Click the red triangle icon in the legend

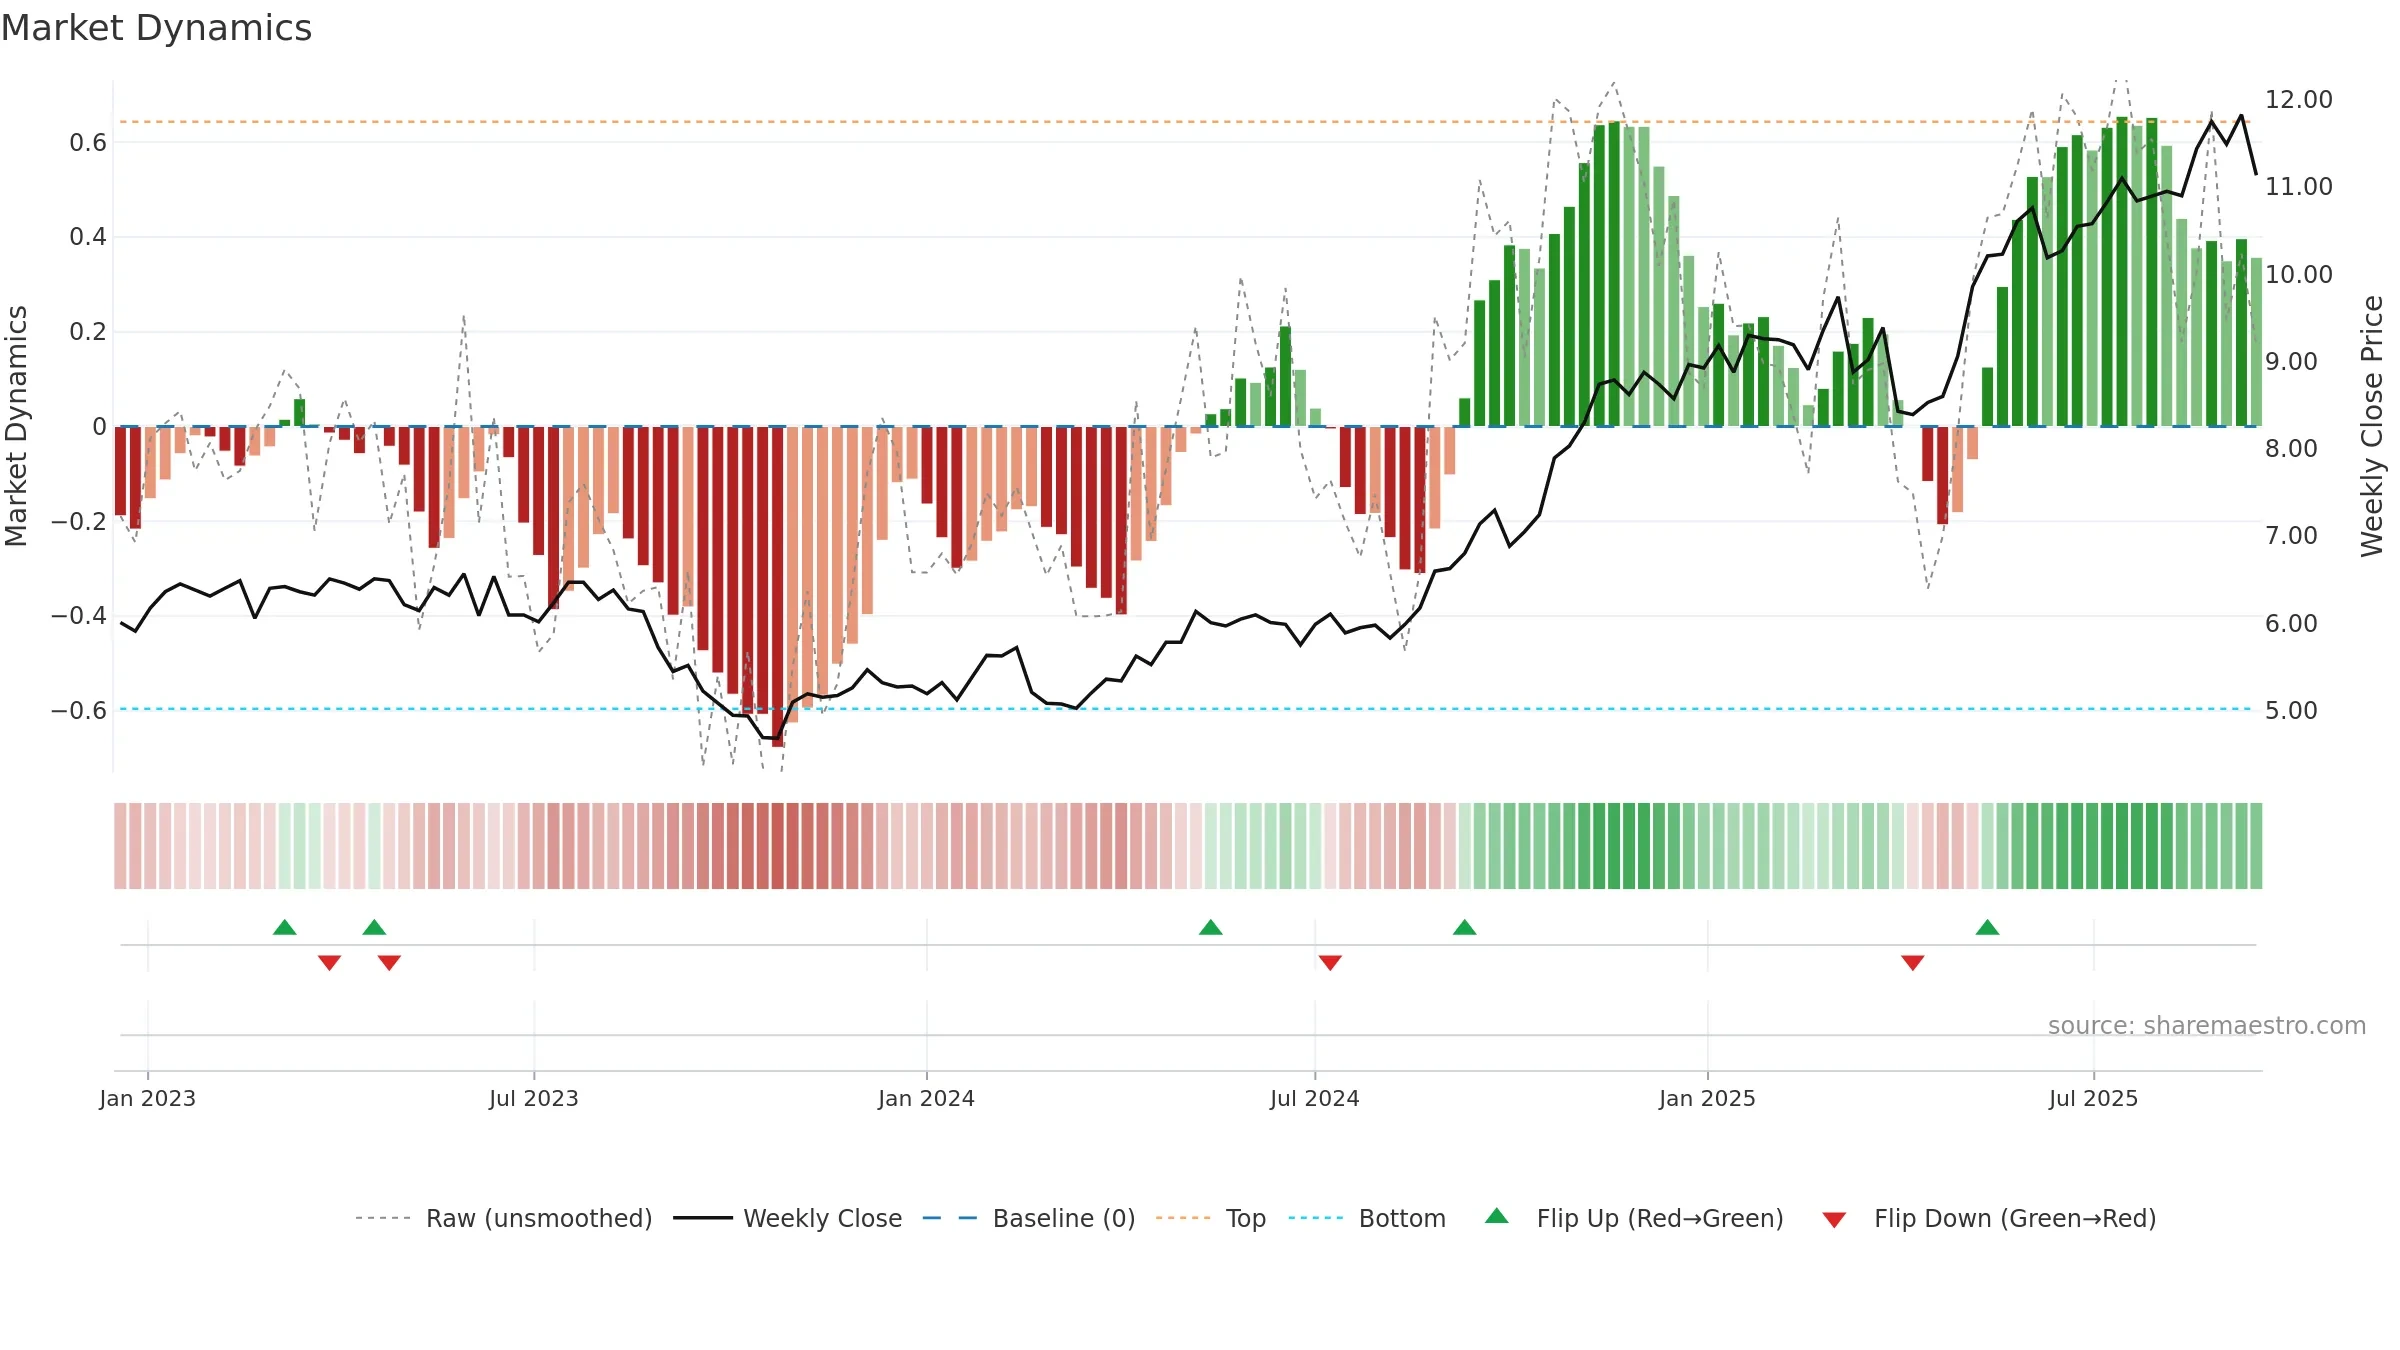pyautogui.click(x=1834, y=1220)
